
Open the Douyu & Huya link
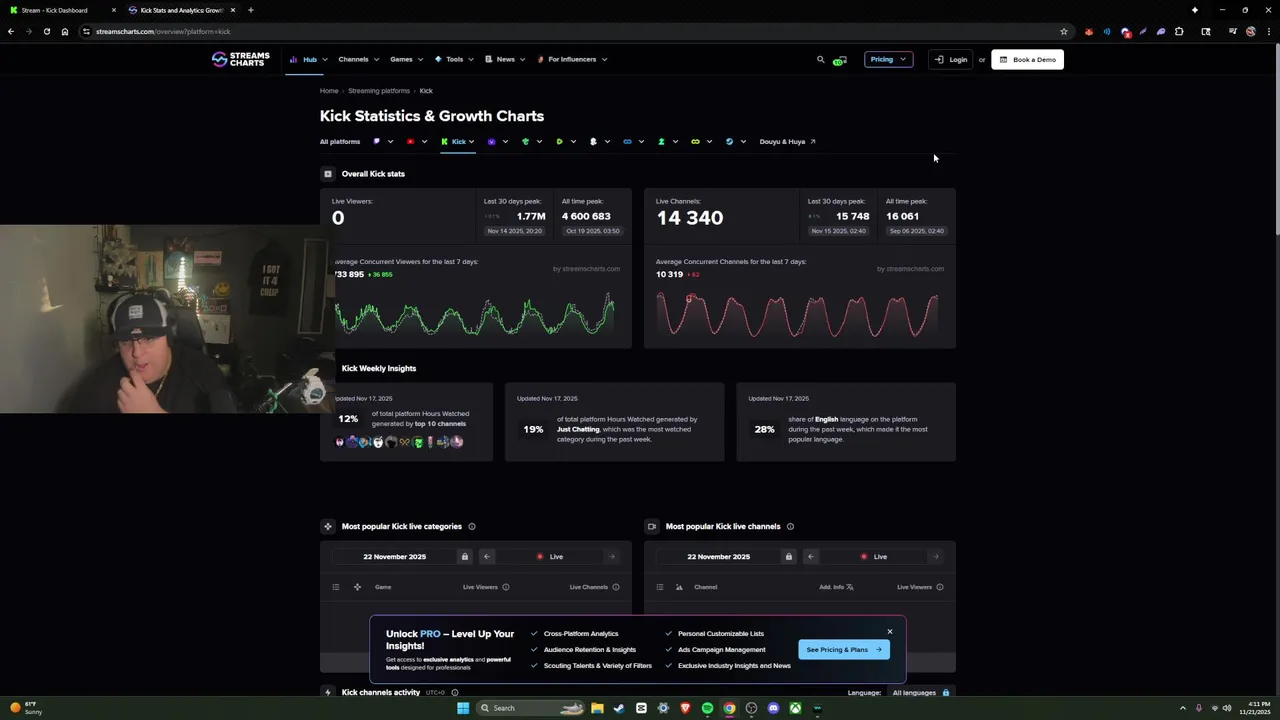[x=787, y=141]
